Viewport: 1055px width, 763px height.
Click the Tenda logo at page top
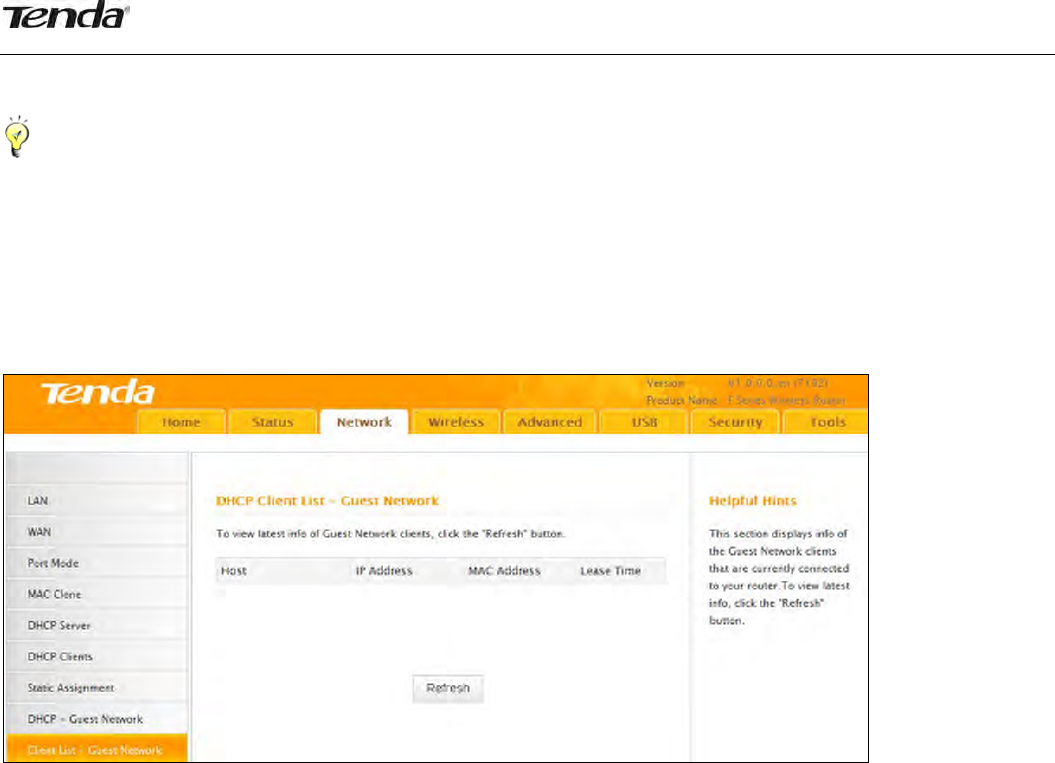coord(66,15)
